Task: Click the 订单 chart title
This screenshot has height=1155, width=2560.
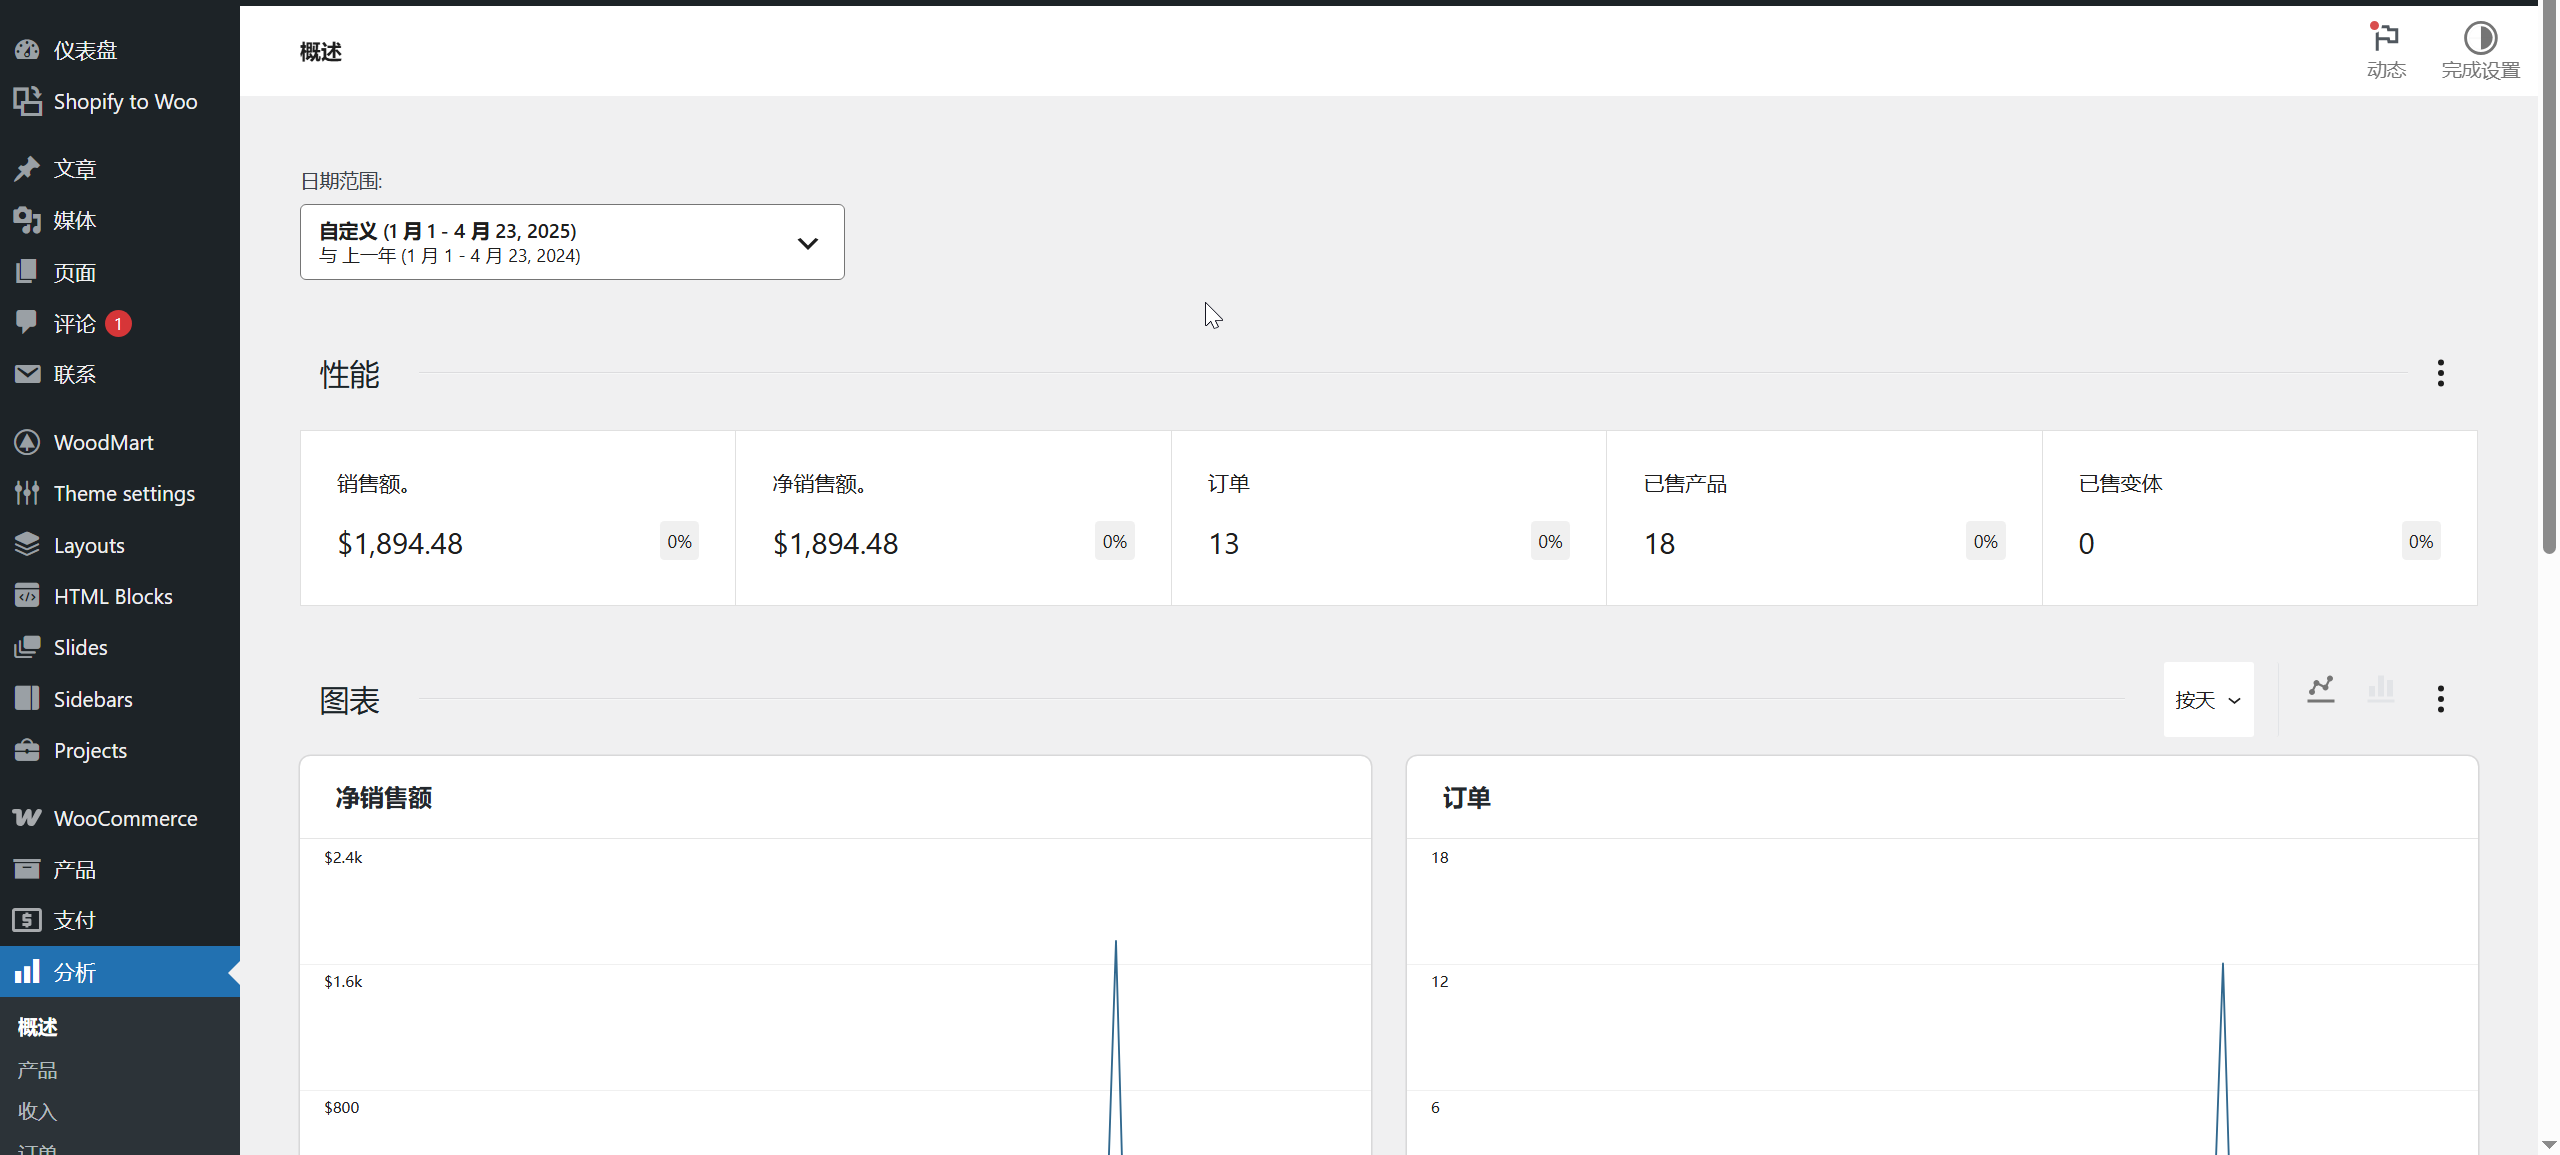Action: (1467, 798)
